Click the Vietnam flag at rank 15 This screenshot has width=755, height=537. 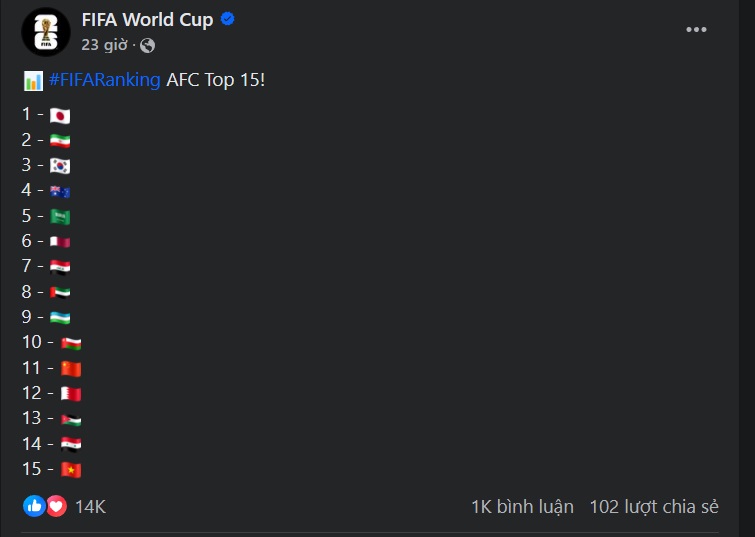tap(71, 470)
